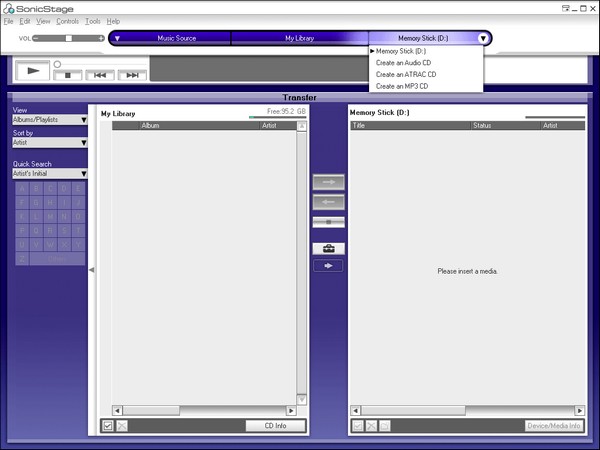This screenshot has width=600, height=450.
Task: Skip to next track button
Action: coord(132,75)
